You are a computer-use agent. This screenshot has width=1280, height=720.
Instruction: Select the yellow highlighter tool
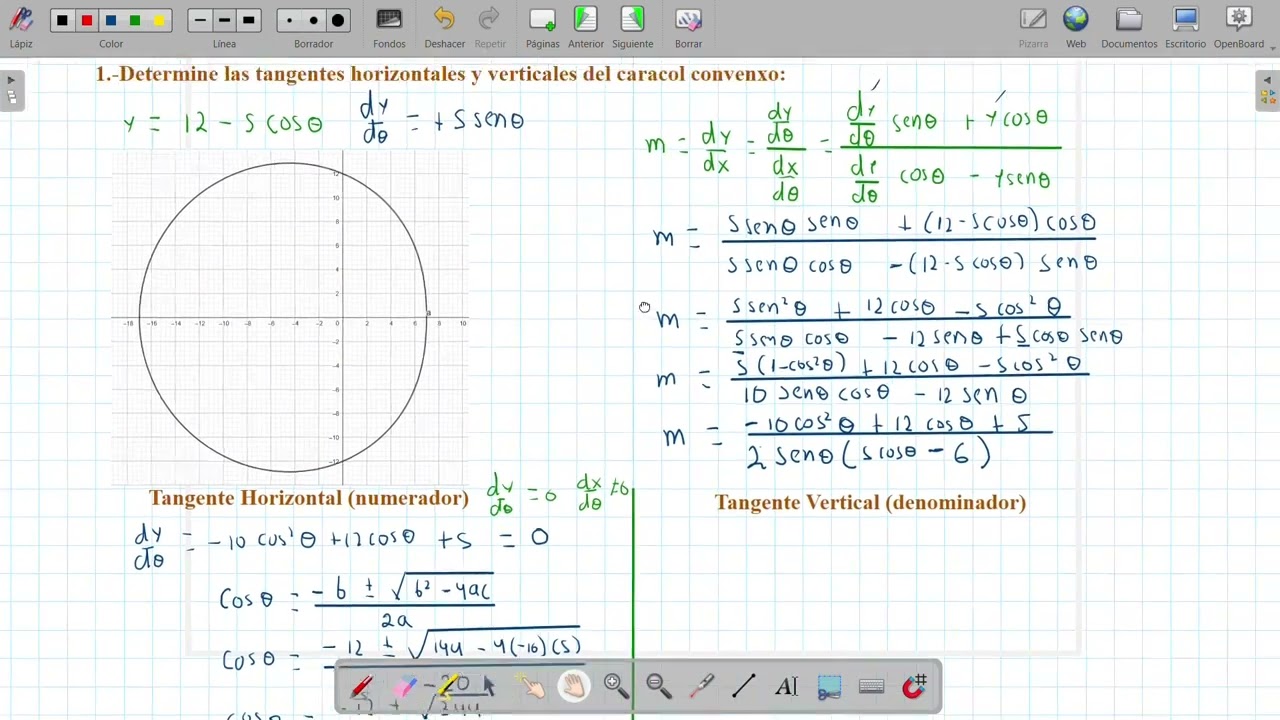(x=448, y=686)
